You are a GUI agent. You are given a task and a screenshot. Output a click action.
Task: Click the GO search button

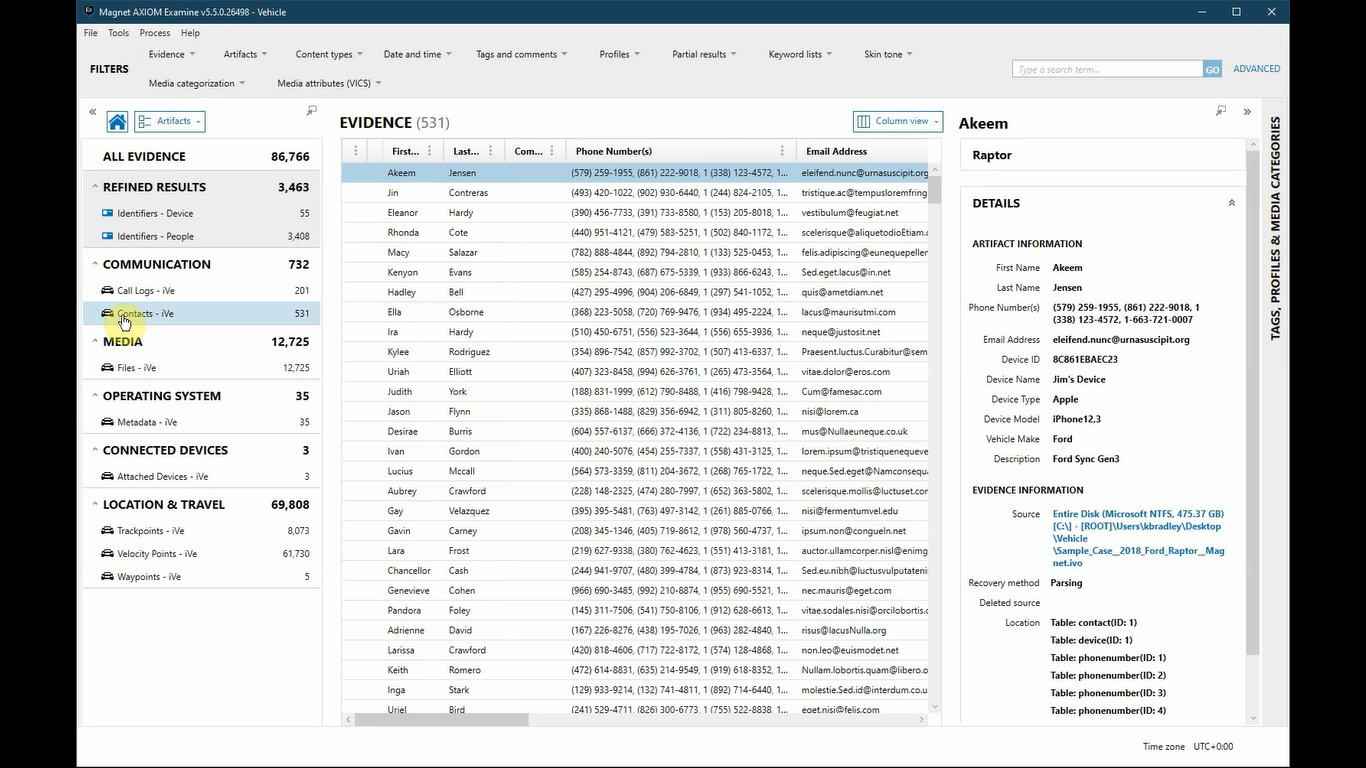(x=1212, y=69)
